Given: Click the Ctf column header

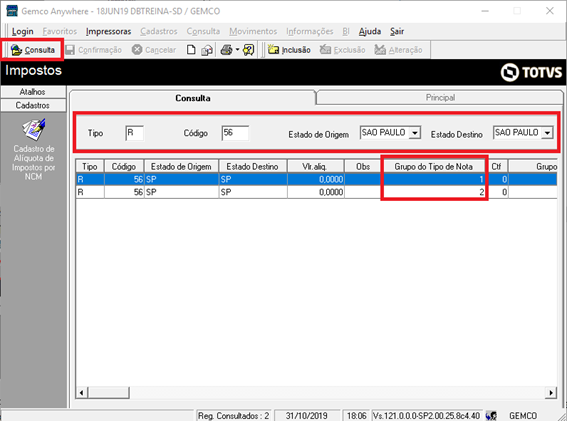Looking at the screenshot, I should pyautogui.click(x=496, y=166).
